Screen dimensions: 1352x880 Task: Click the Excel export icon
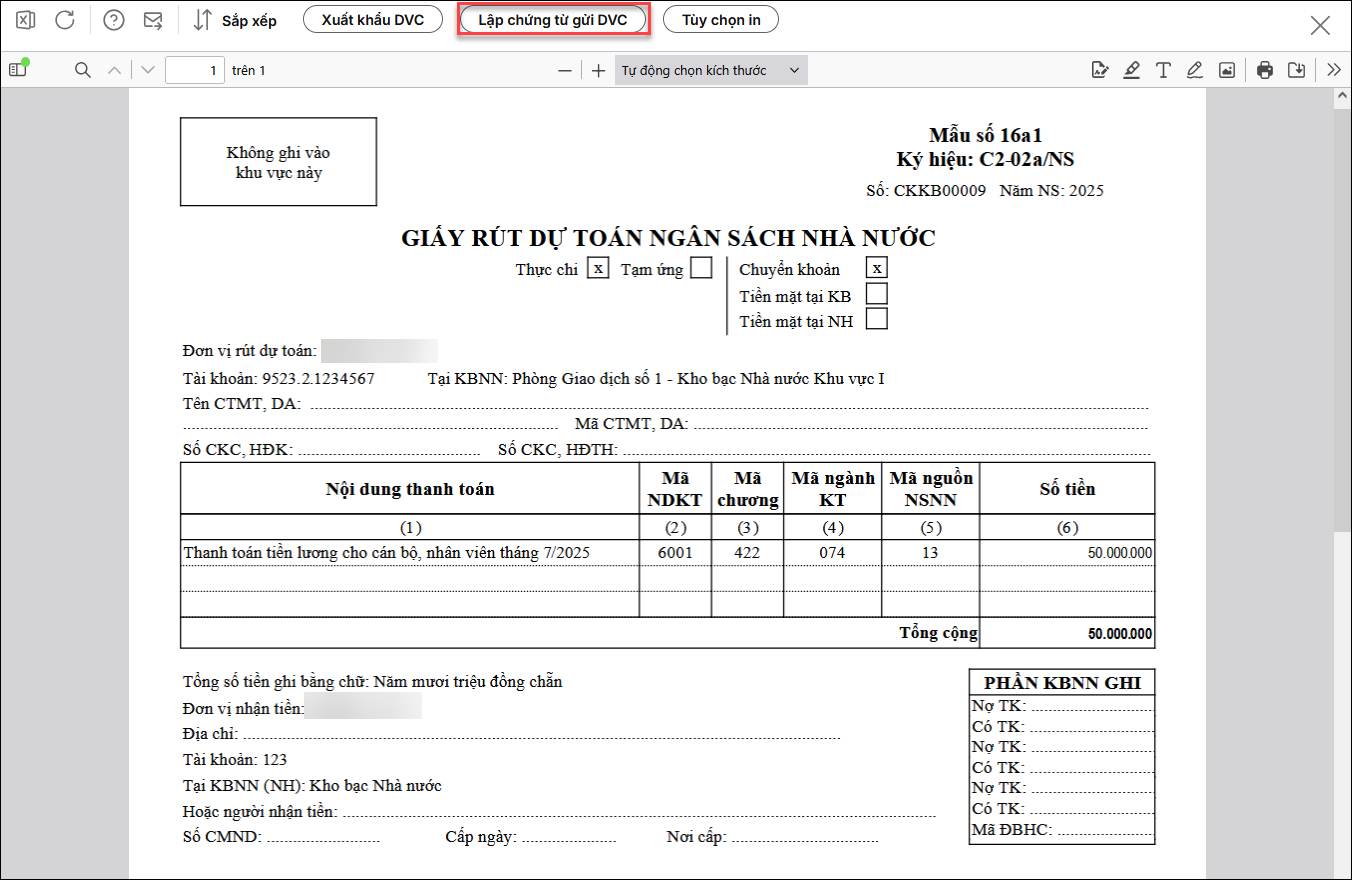[26, 20]
